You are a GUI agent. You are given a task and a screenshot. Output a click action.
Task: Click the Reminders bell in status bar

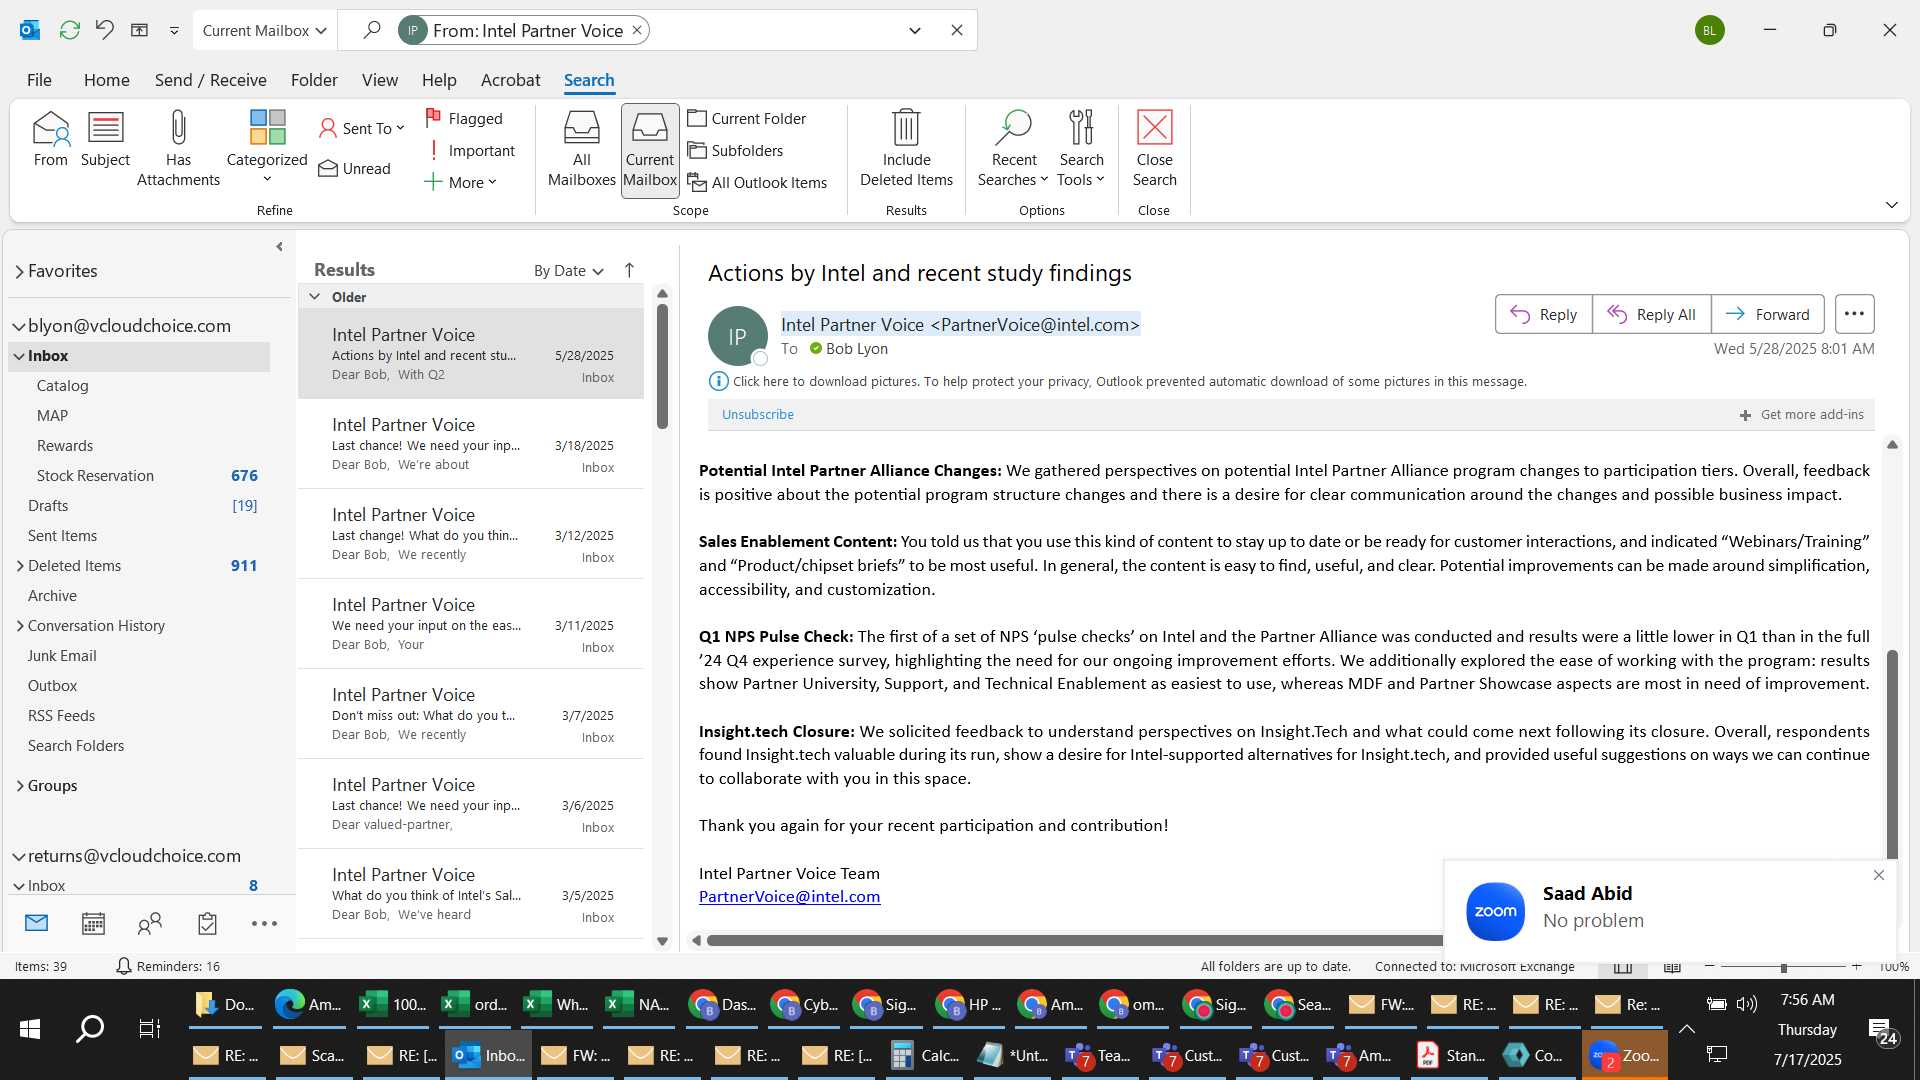pos(124,966)
